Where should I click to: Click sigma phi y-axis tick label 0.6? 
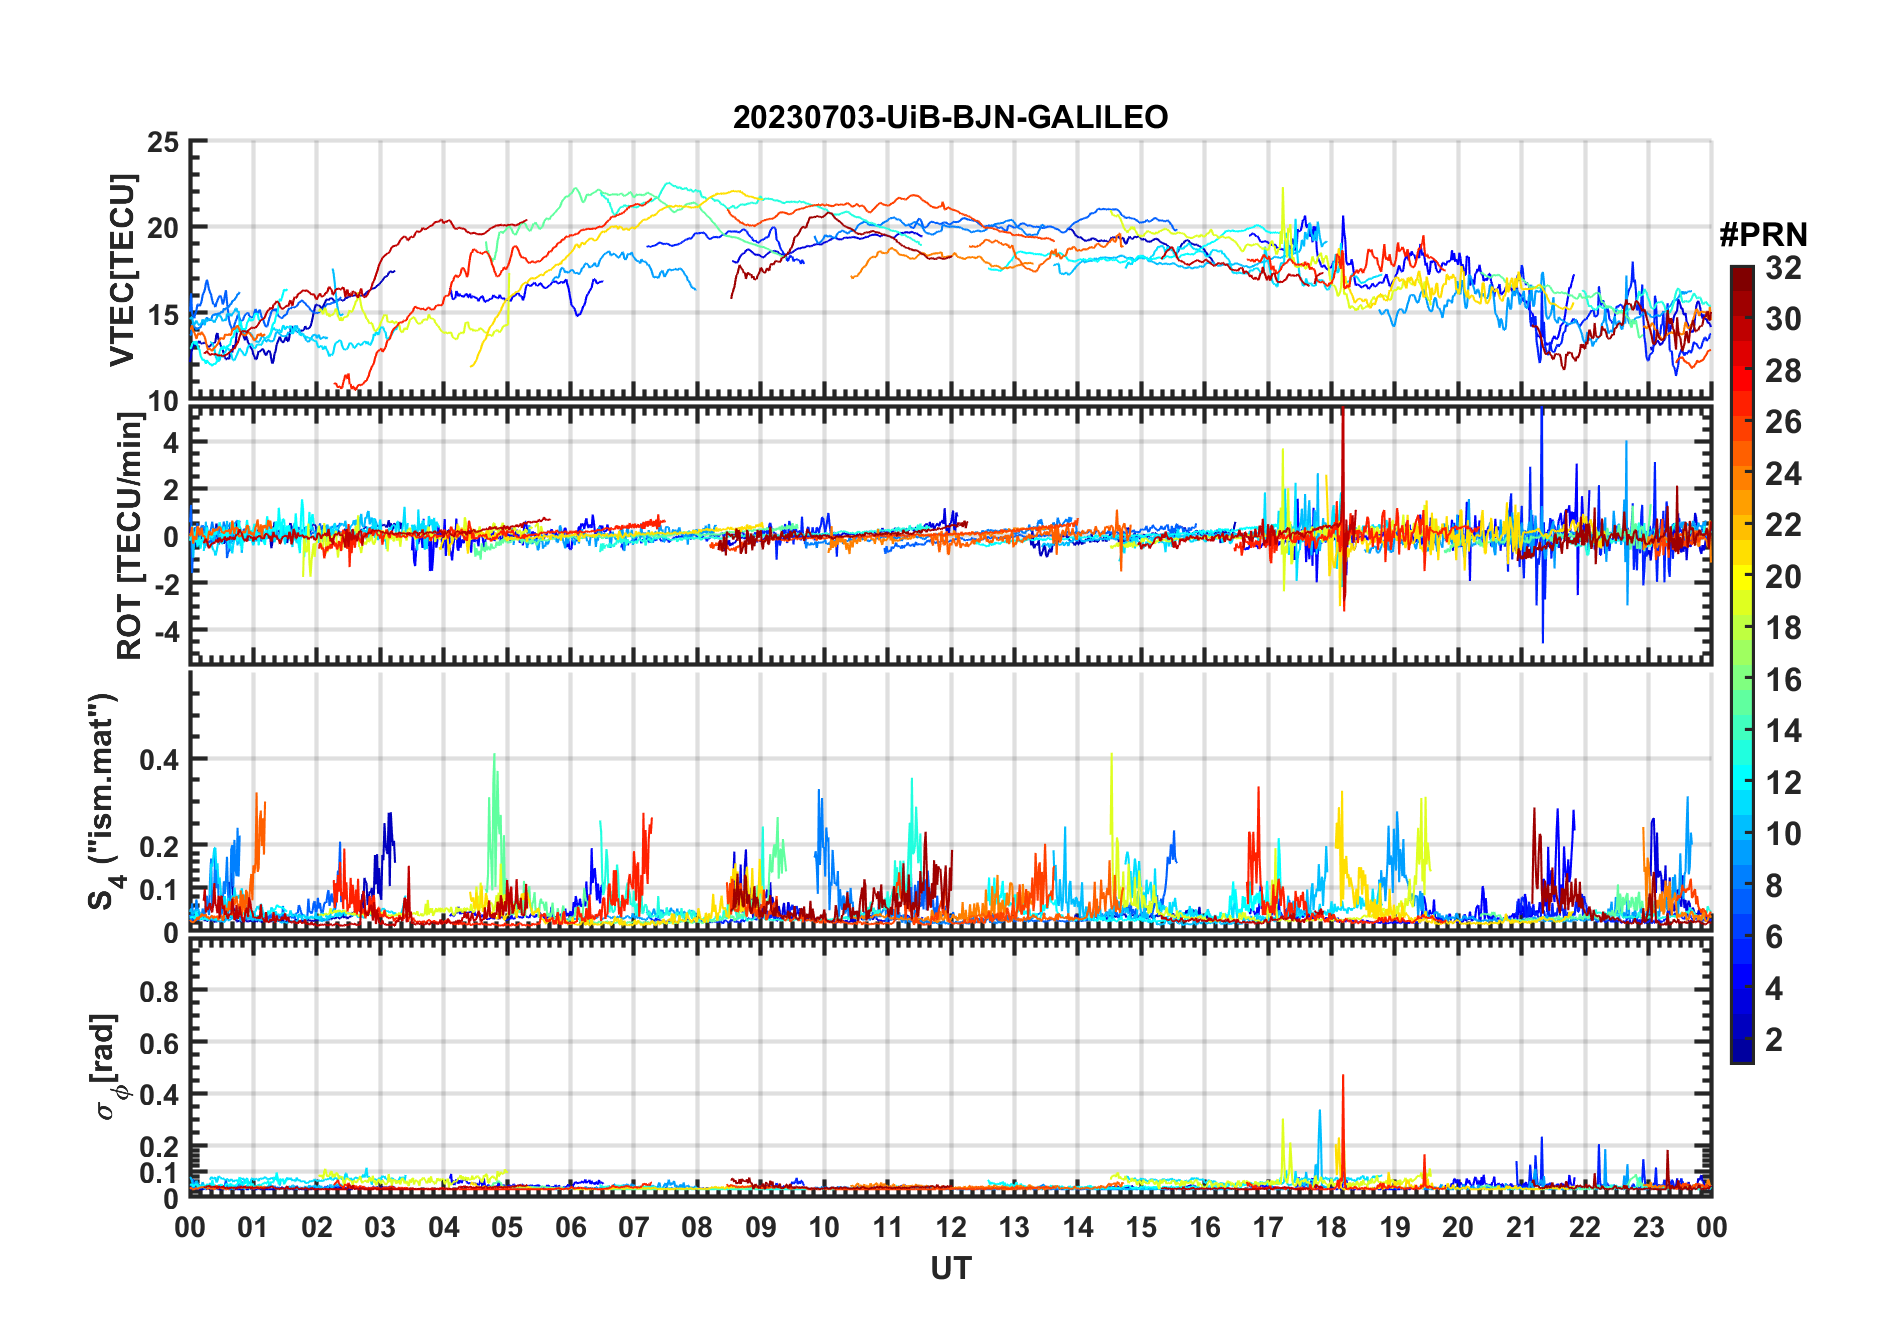pyautogui.click(x=160, y=1043)
